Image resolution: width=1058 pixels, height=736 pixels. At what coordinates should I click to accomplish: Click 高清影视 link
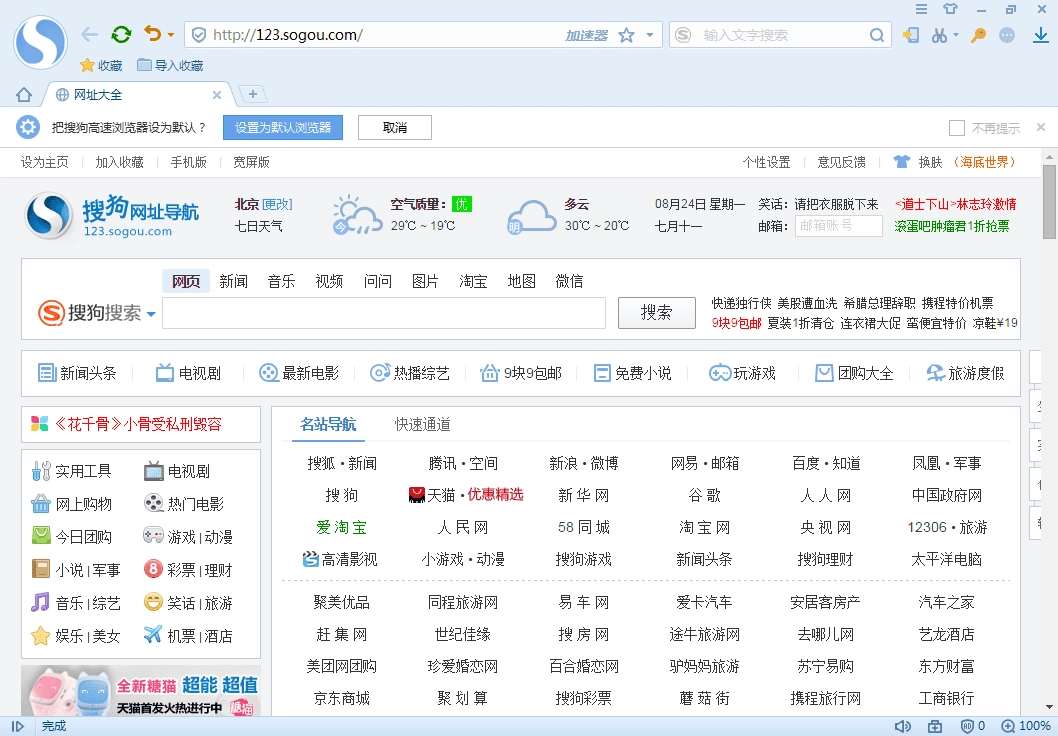click(x=340, y=559)
